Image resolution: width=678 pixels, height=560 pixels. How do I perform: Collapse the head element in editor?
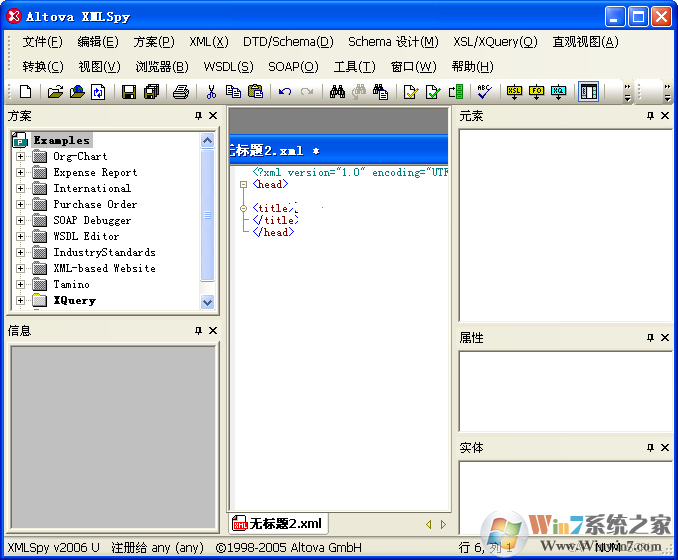click(x=243, y=185)
